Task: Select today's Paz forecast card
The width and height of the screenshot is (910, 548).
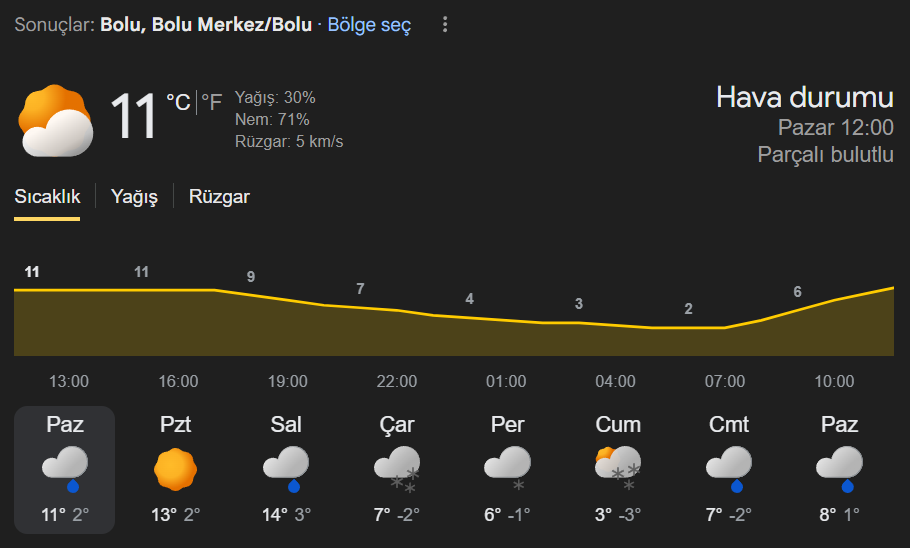Action: pos(65,469)
